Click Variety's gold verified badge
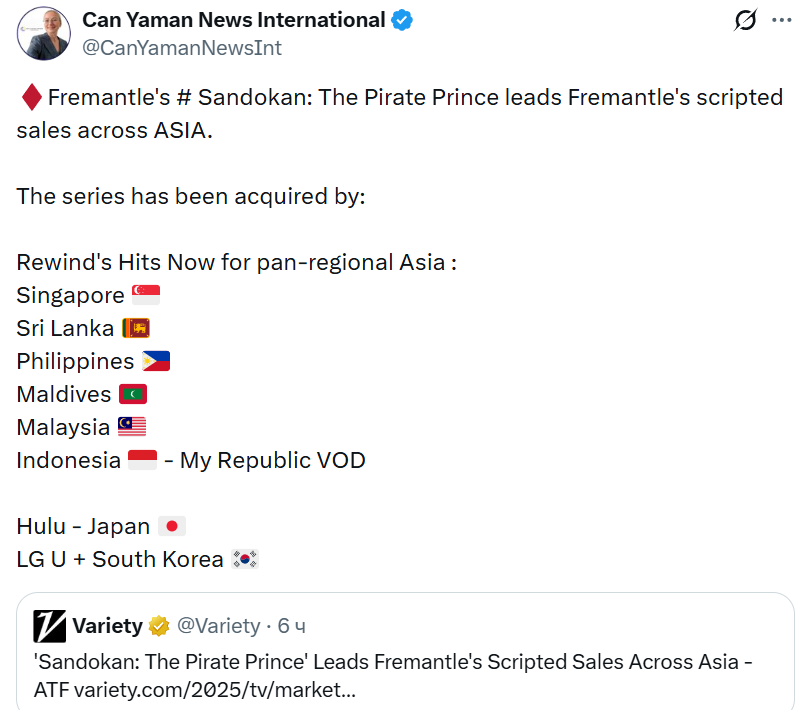Viewport: 795px width, 710px height. point(159,626)
